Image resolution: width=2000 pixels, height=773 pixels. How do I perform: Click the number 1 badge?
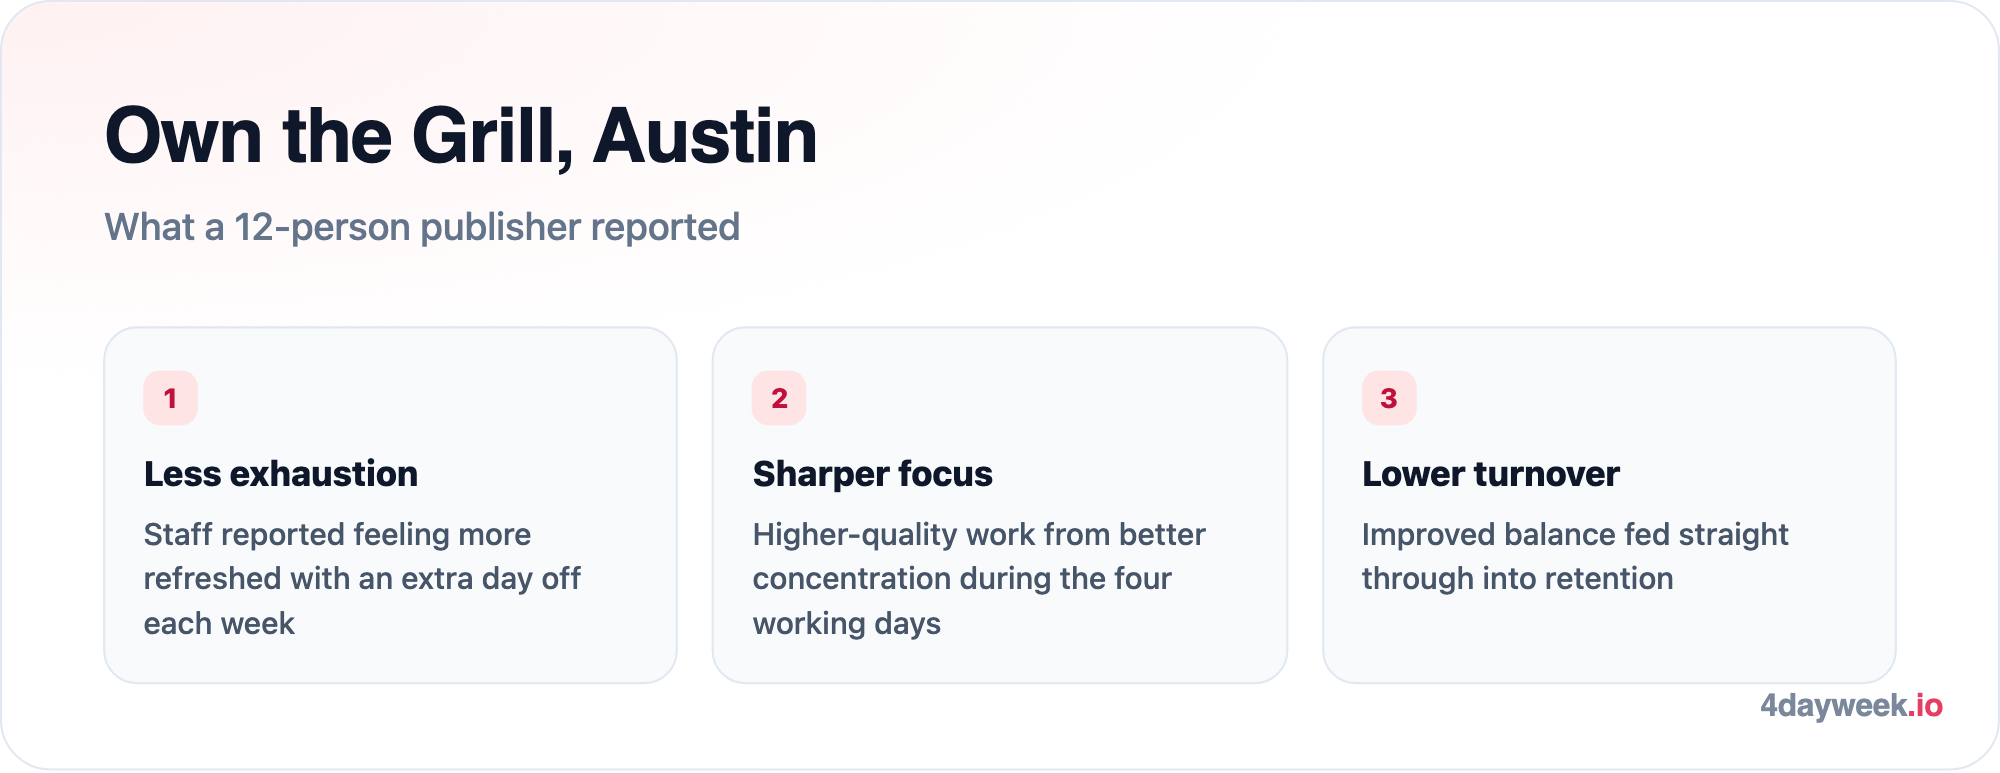pyautogui.click(x=170, y=398)
